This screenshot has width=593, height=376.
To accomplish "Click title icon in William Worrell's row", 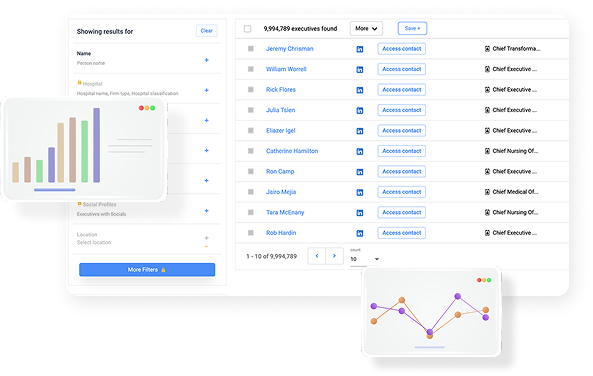I will coord(487,69).
